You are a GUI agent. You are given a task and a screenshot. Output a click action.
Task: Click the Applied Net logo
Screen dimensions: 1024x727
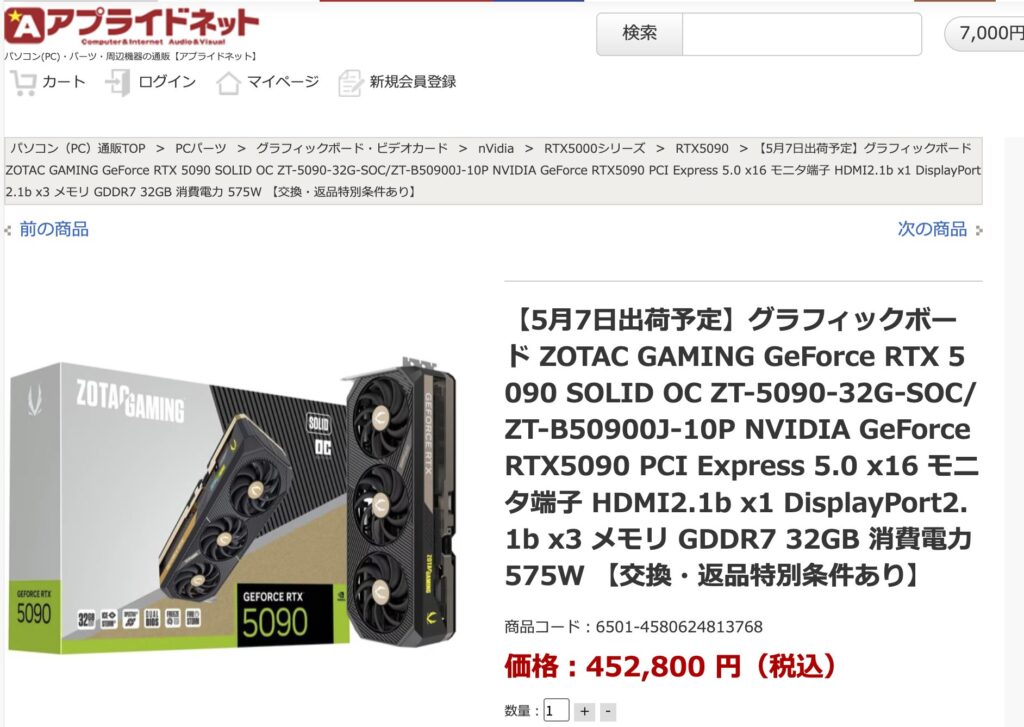[x=131, y=26]
